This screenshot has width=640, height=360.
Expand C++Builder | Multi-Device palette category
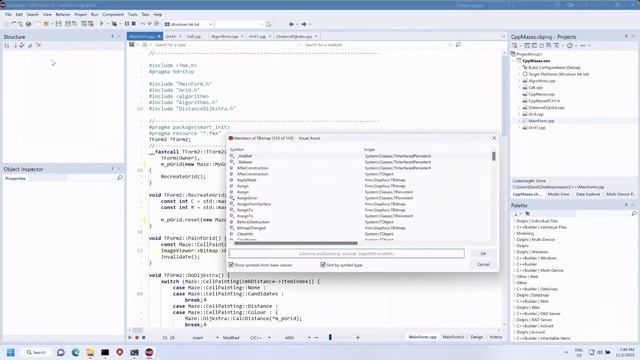(514, 270)
